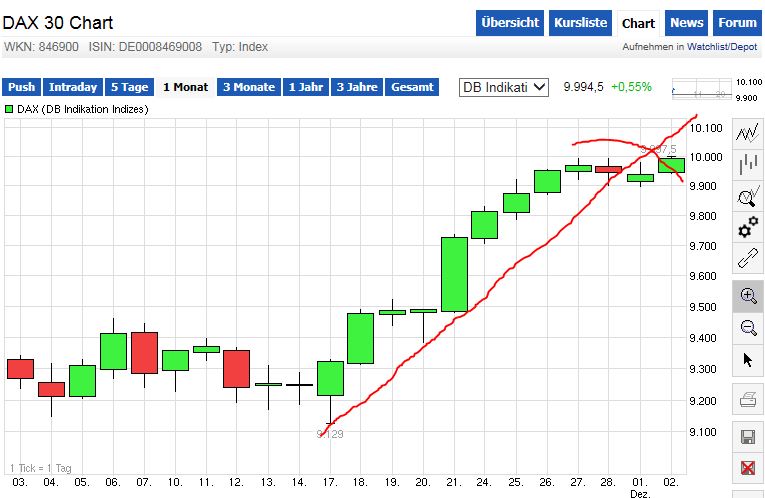This screenshot has width=765, height=498.
Task: Open the Forum tab
Action: (x=737, y=23)
